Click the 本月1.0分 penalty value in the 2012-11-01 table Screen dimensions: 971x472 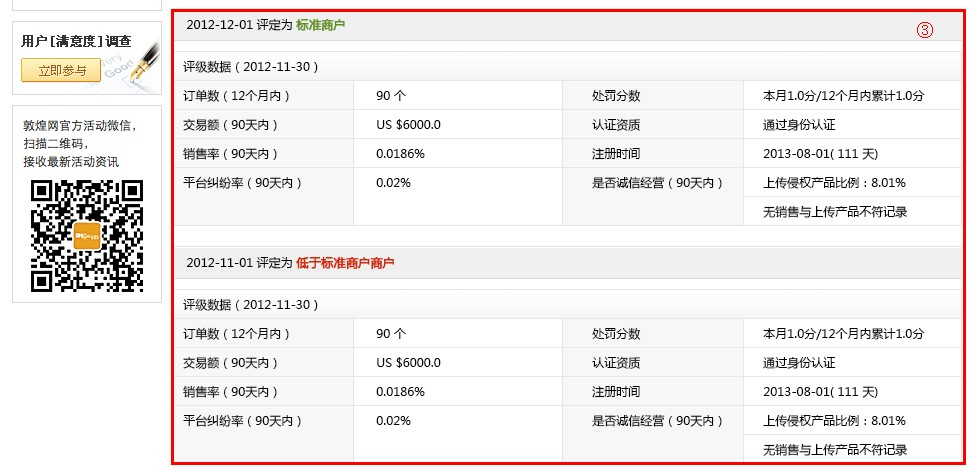[843, 334]
